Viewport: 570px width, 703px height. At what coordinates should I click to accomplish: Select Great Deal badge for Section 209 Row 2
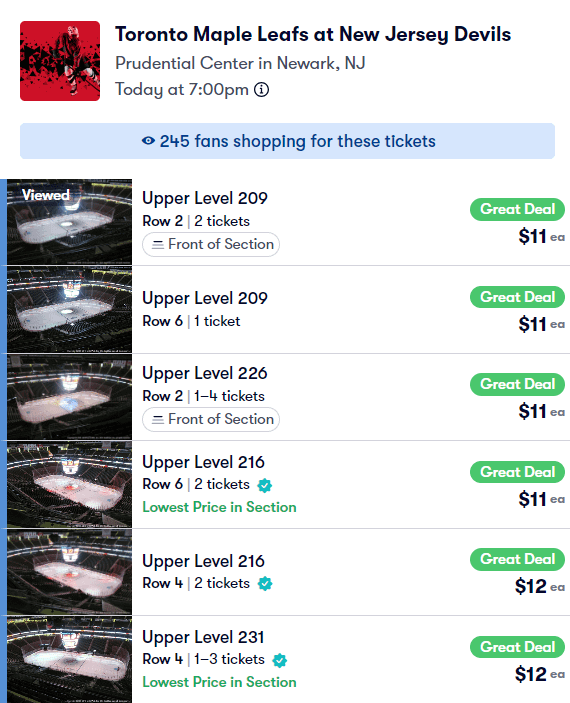point(517,209)
